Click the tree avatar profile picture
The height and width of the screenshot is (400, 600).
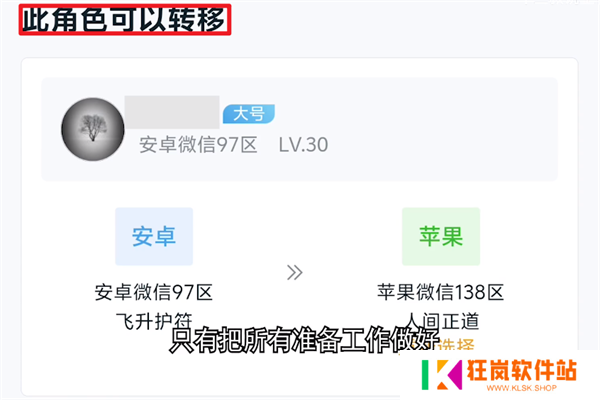click(93, 129)
